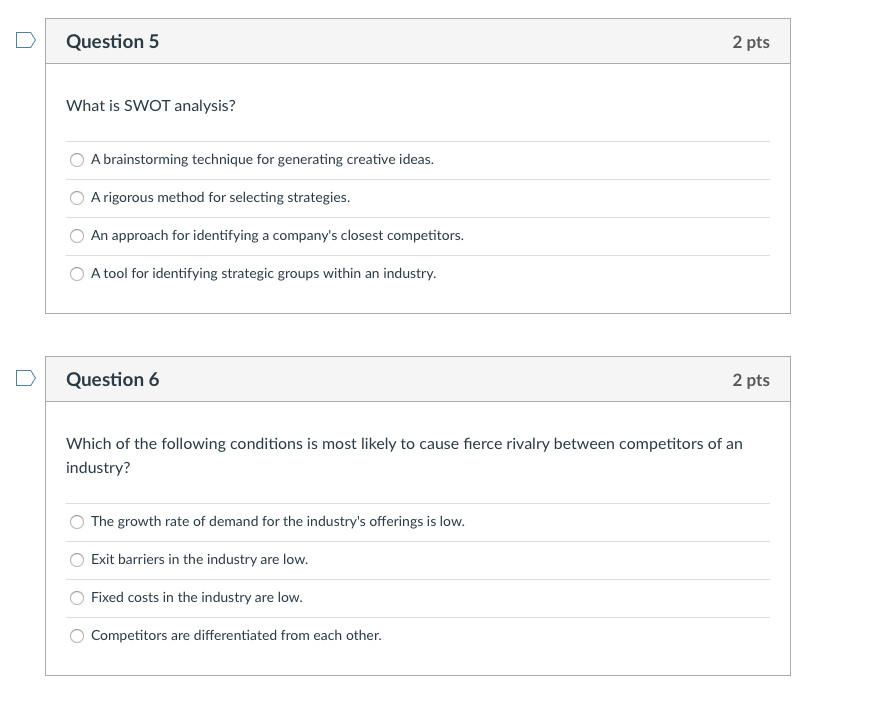885x706 pixels.
Task: Click inside the Question 5 answer area
Action: 417,215
